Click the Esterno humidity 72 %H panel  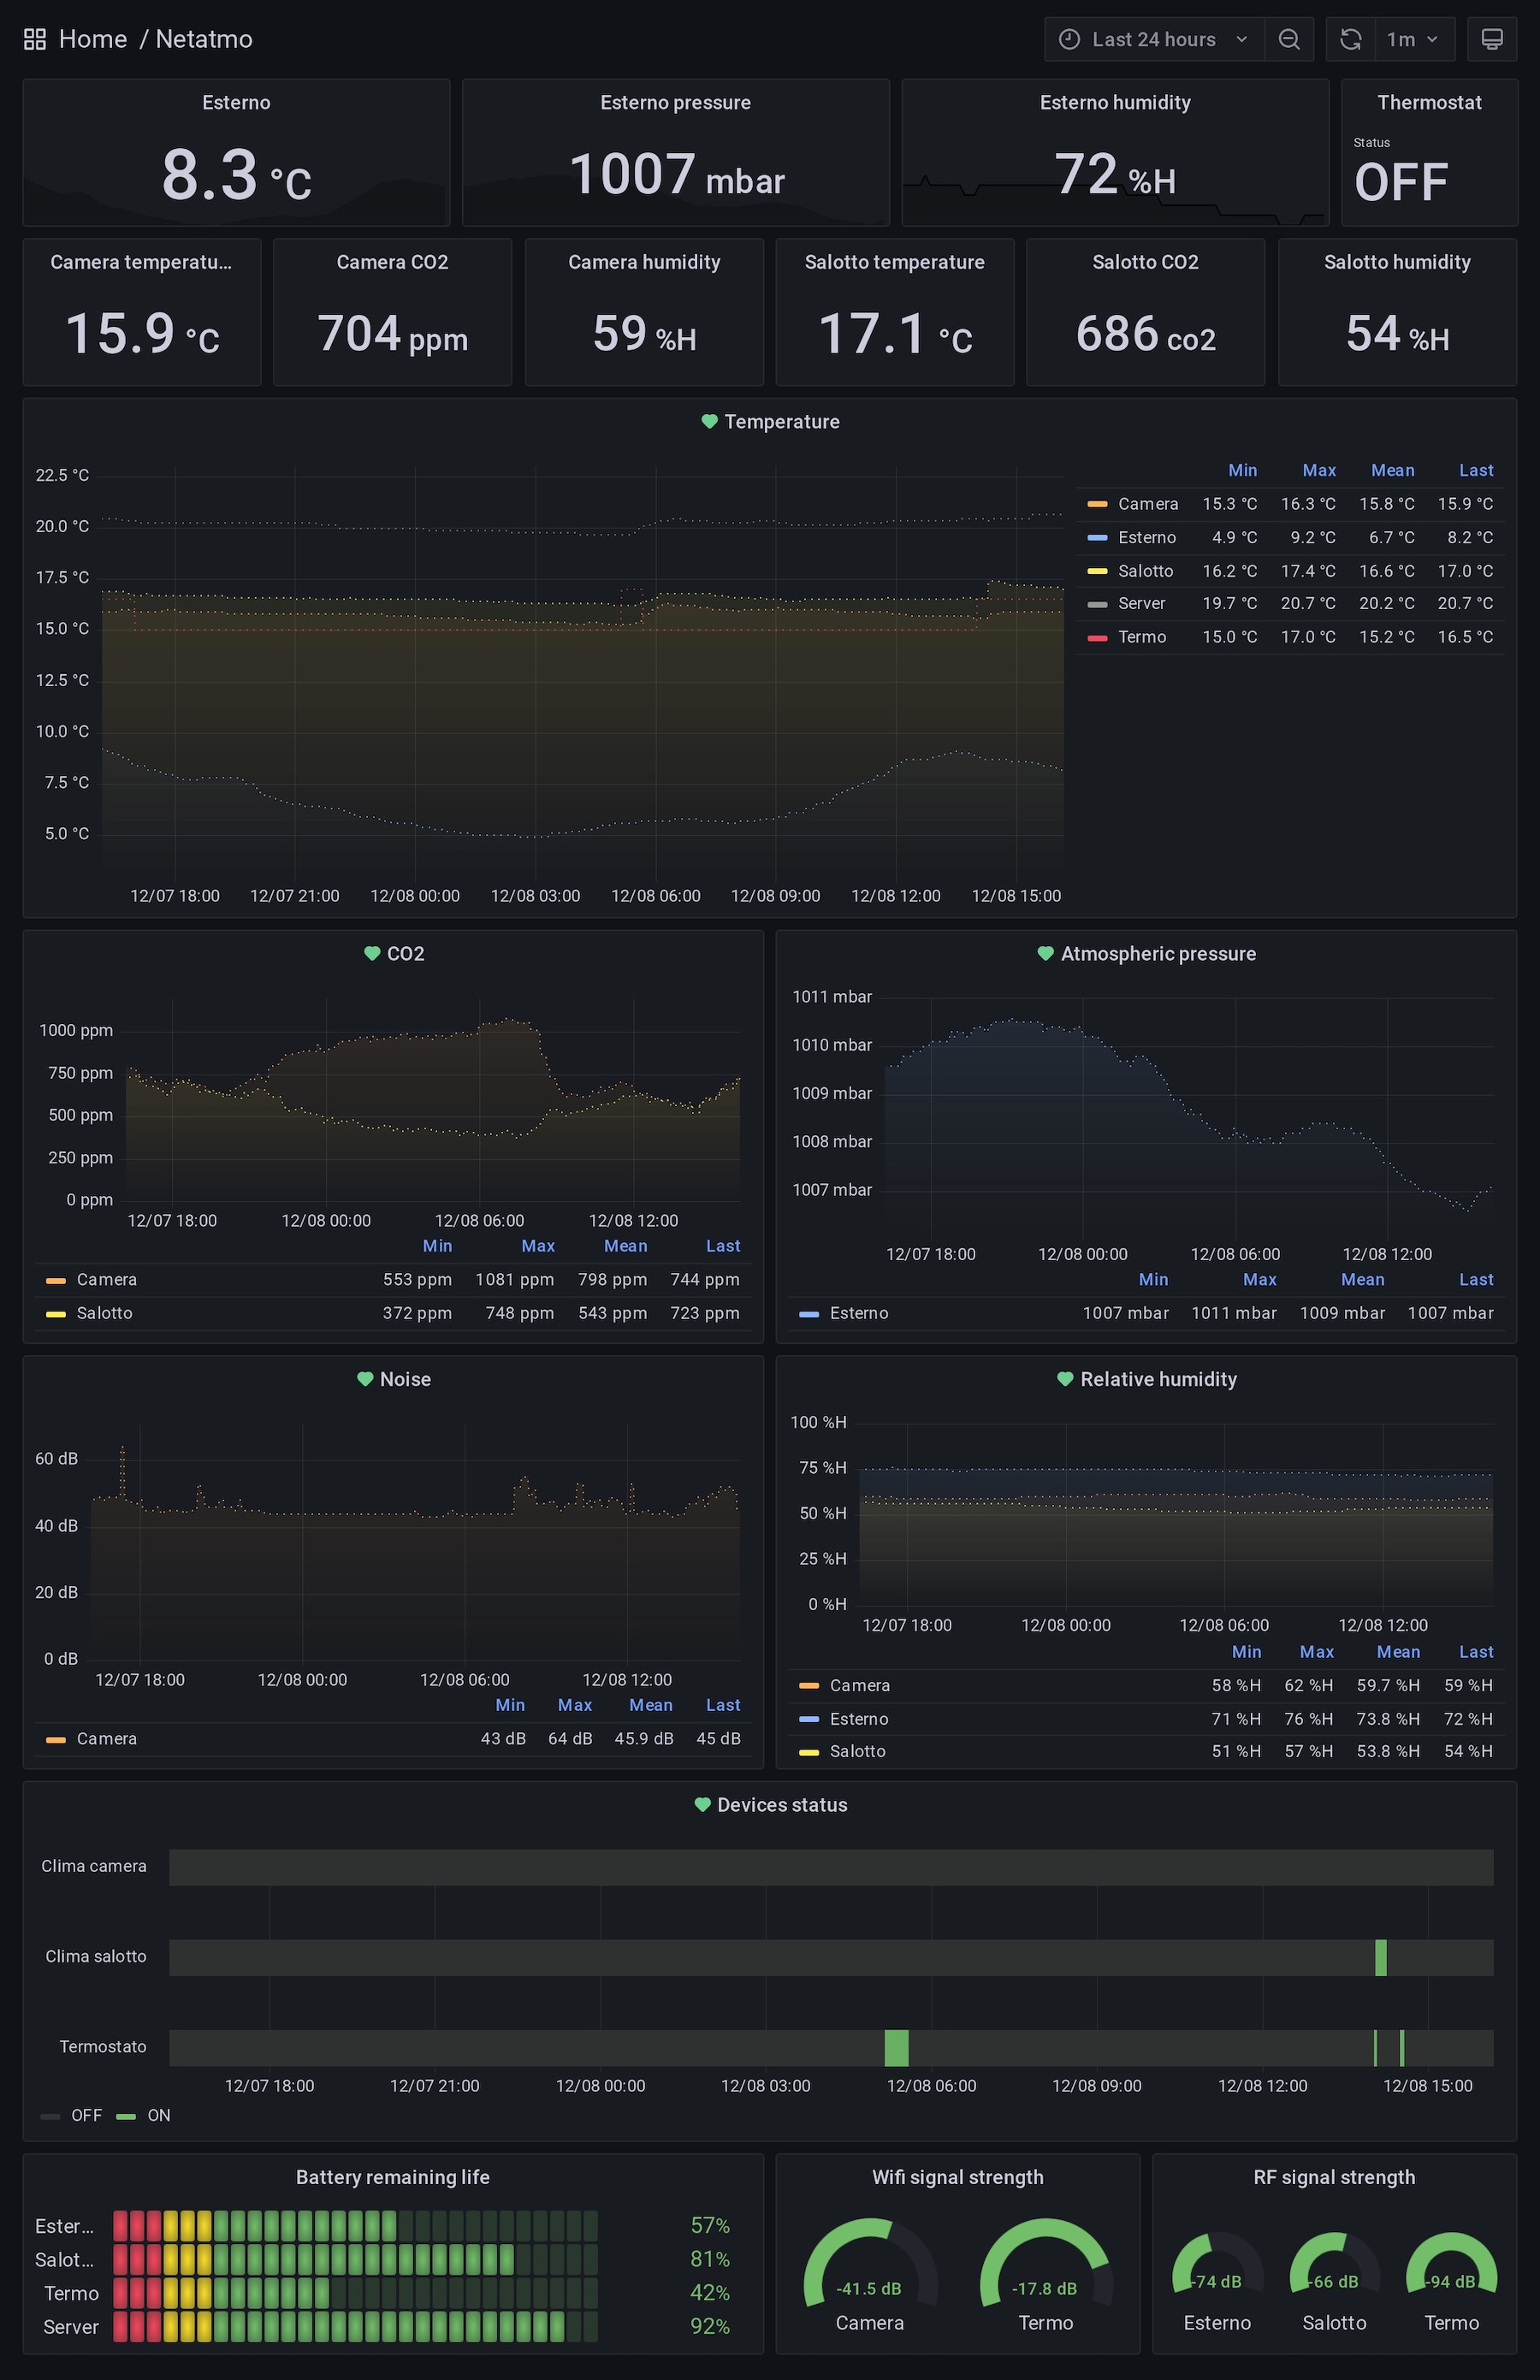(1115, 153)
